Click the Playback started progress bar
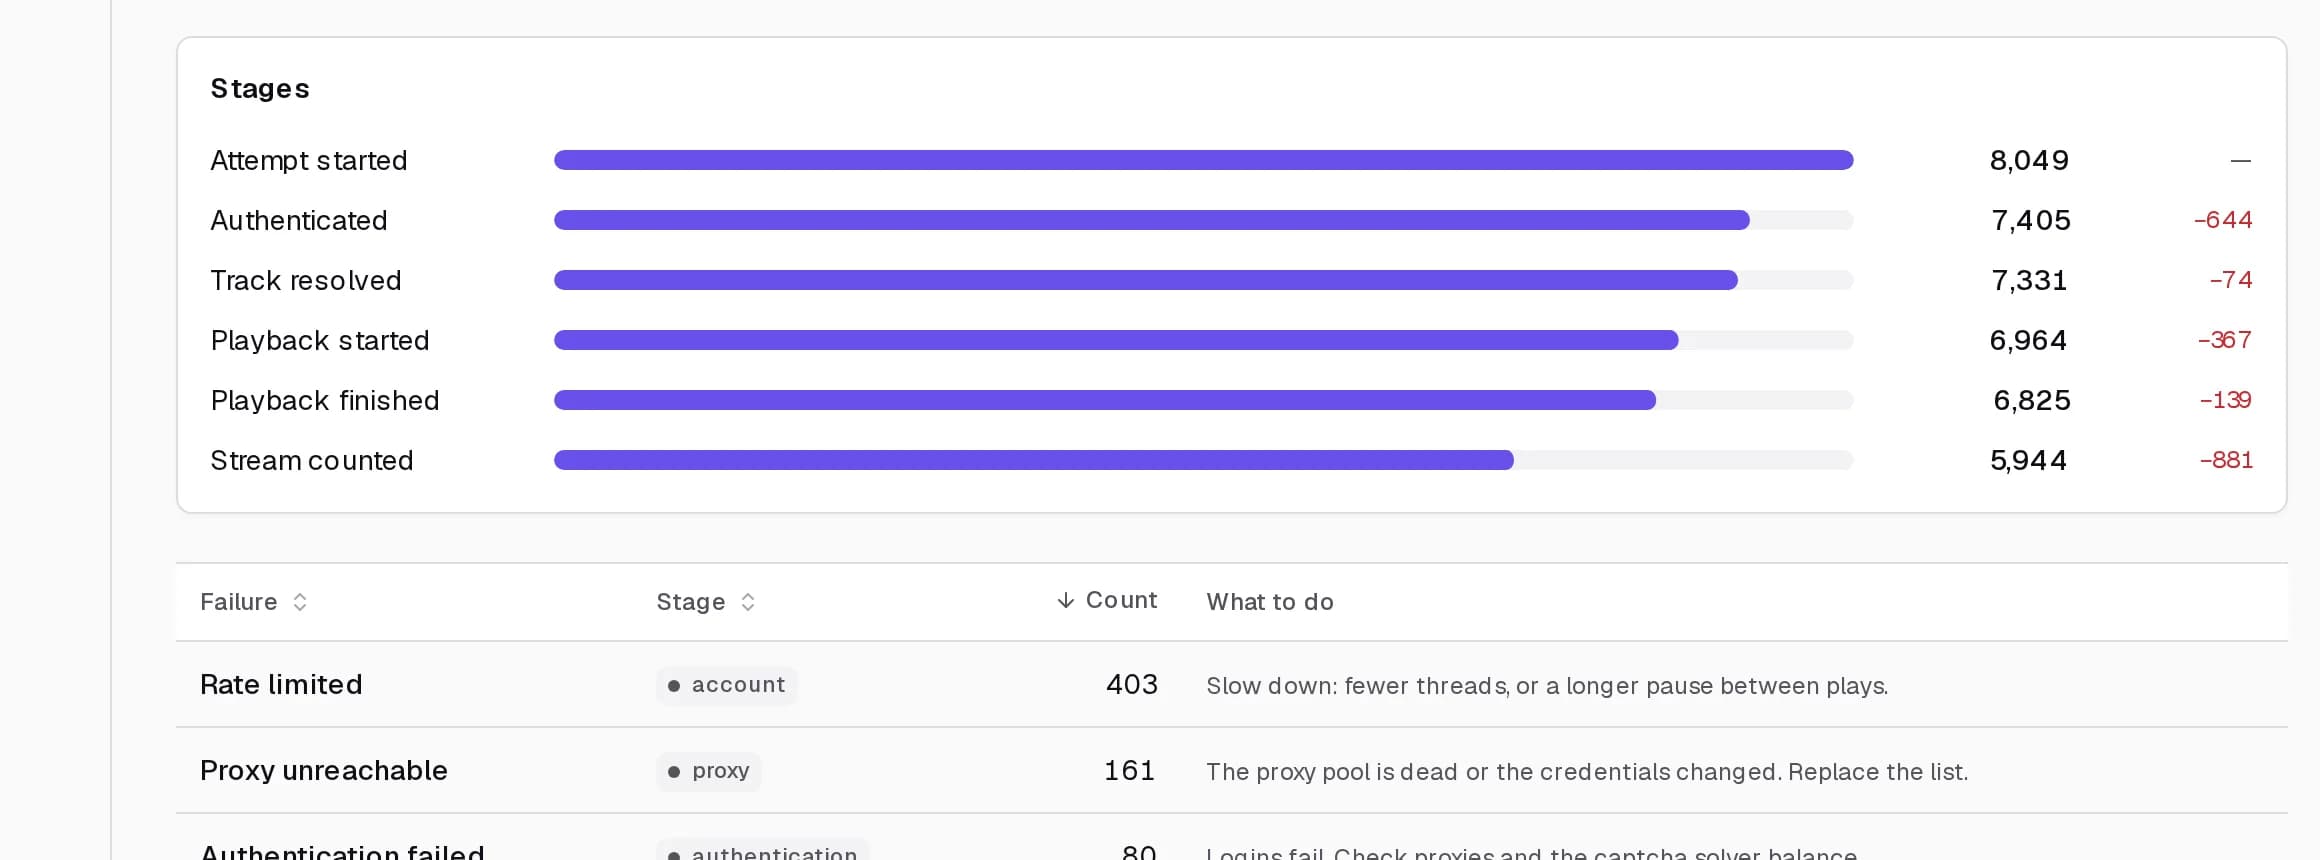 [1204, 340]
